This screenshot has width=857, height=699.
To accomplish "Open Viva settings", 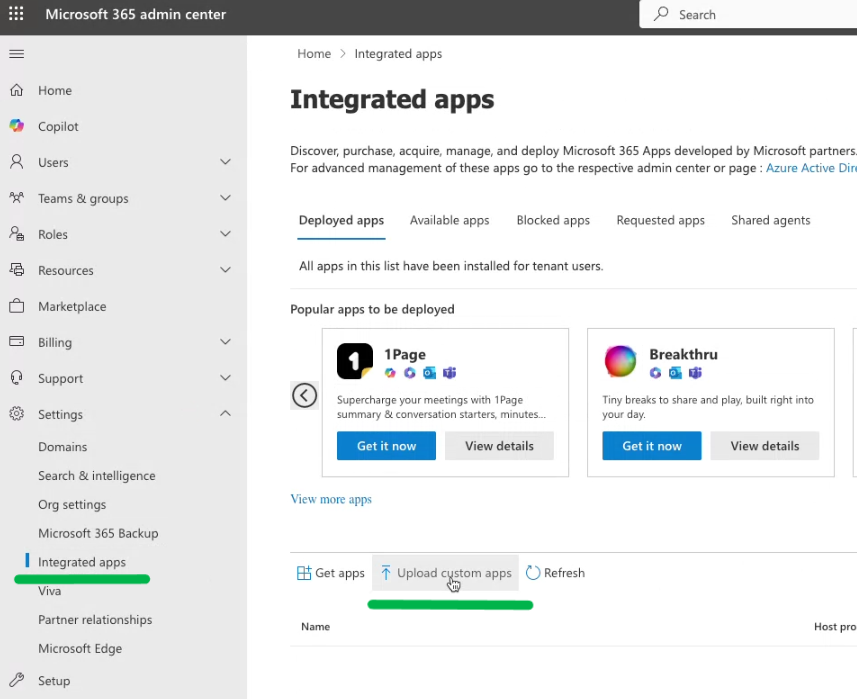I will [50, 591].
